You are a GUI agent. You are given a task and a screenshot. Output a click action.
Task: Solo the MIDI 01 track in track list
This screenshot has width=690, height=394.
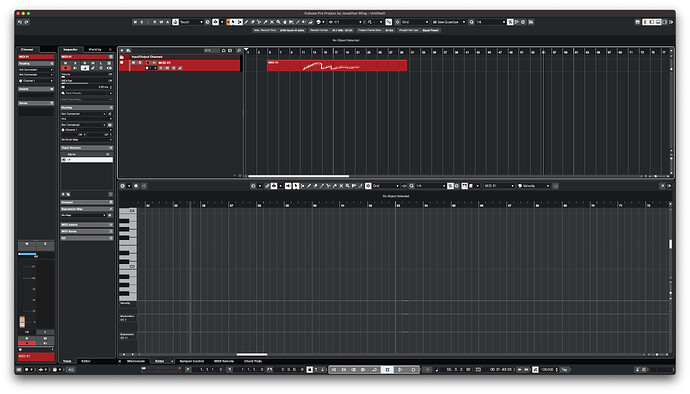pyautogui.click(x=140, y=63)
